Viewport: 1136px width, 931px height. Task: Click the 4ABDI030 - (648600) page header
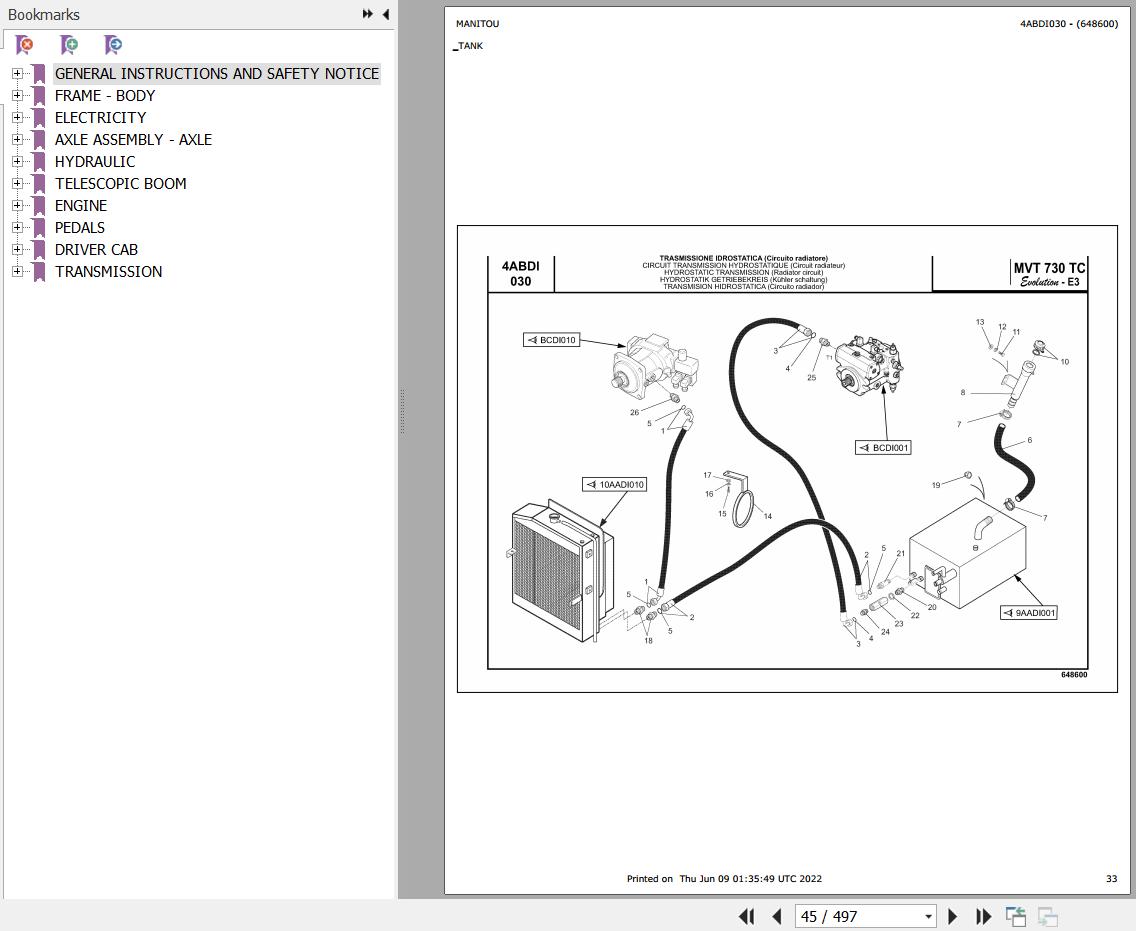(x=1069, y=24)
